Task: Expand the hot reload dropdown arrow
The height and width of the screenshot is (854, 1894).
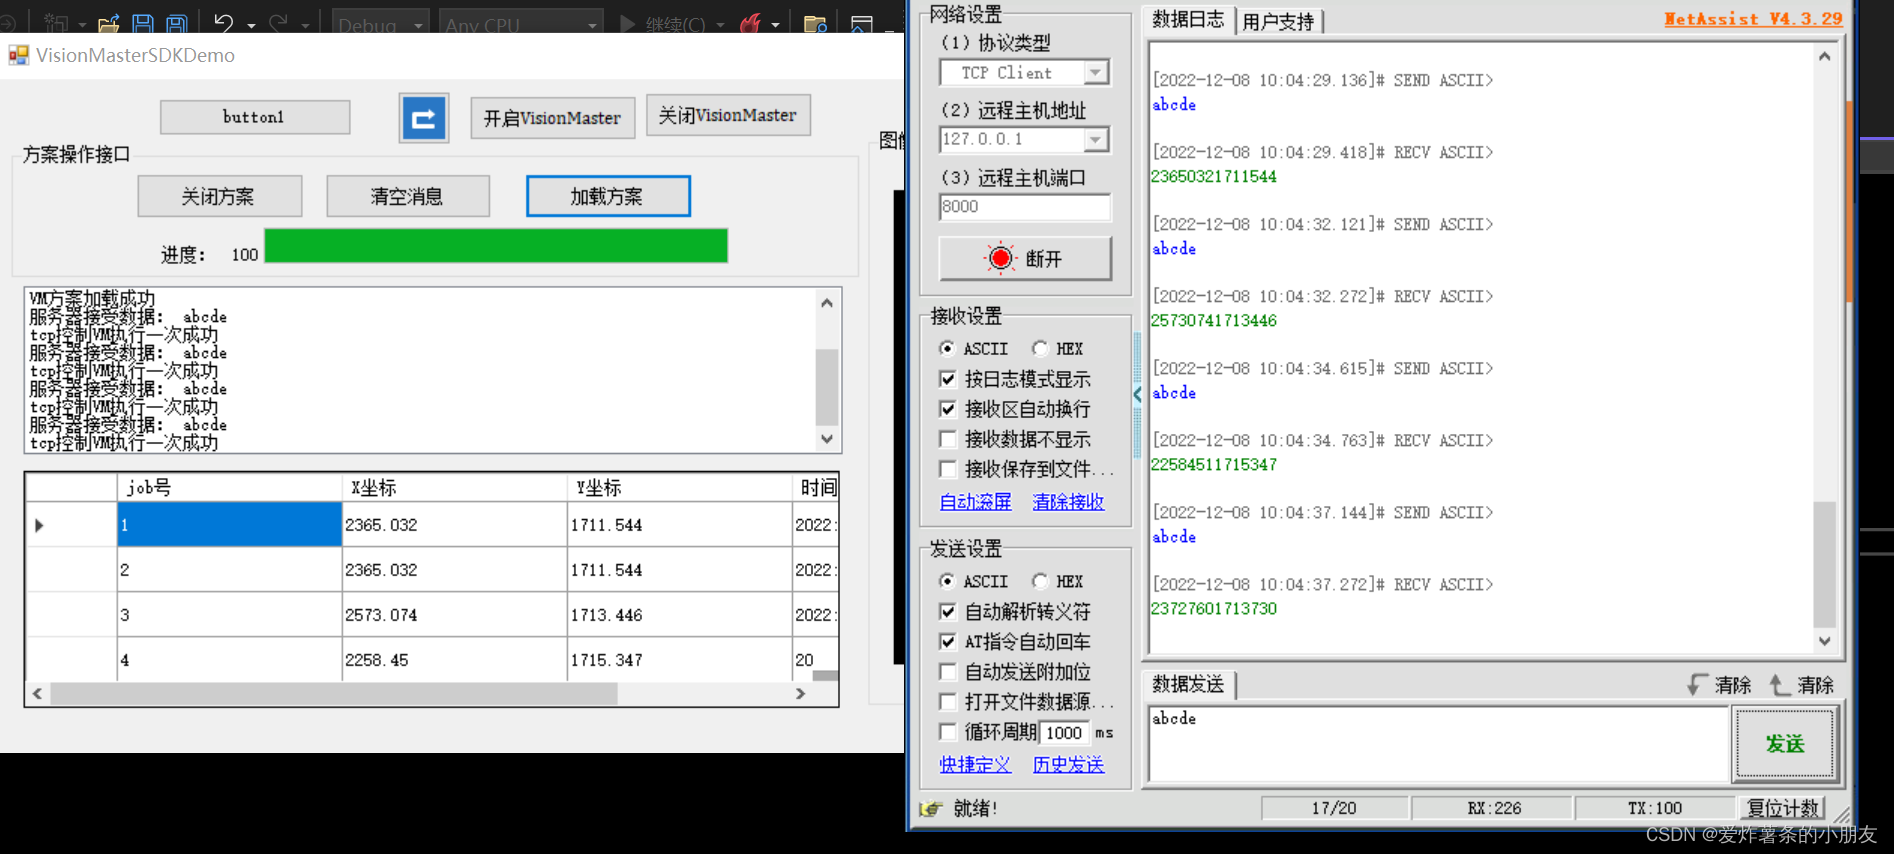Action: click(x=775, y=25)
